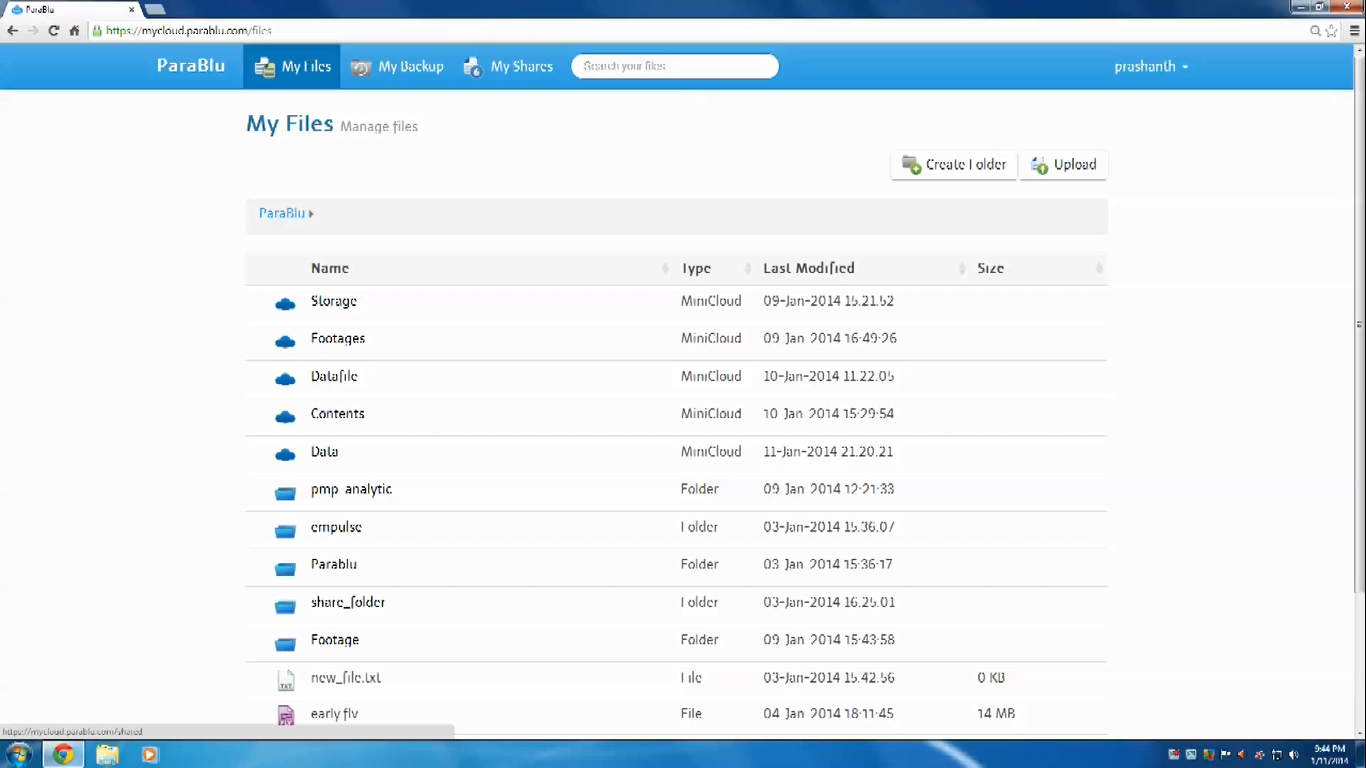Click the Upload button

pyautogui.click(x=1064, y=165)
